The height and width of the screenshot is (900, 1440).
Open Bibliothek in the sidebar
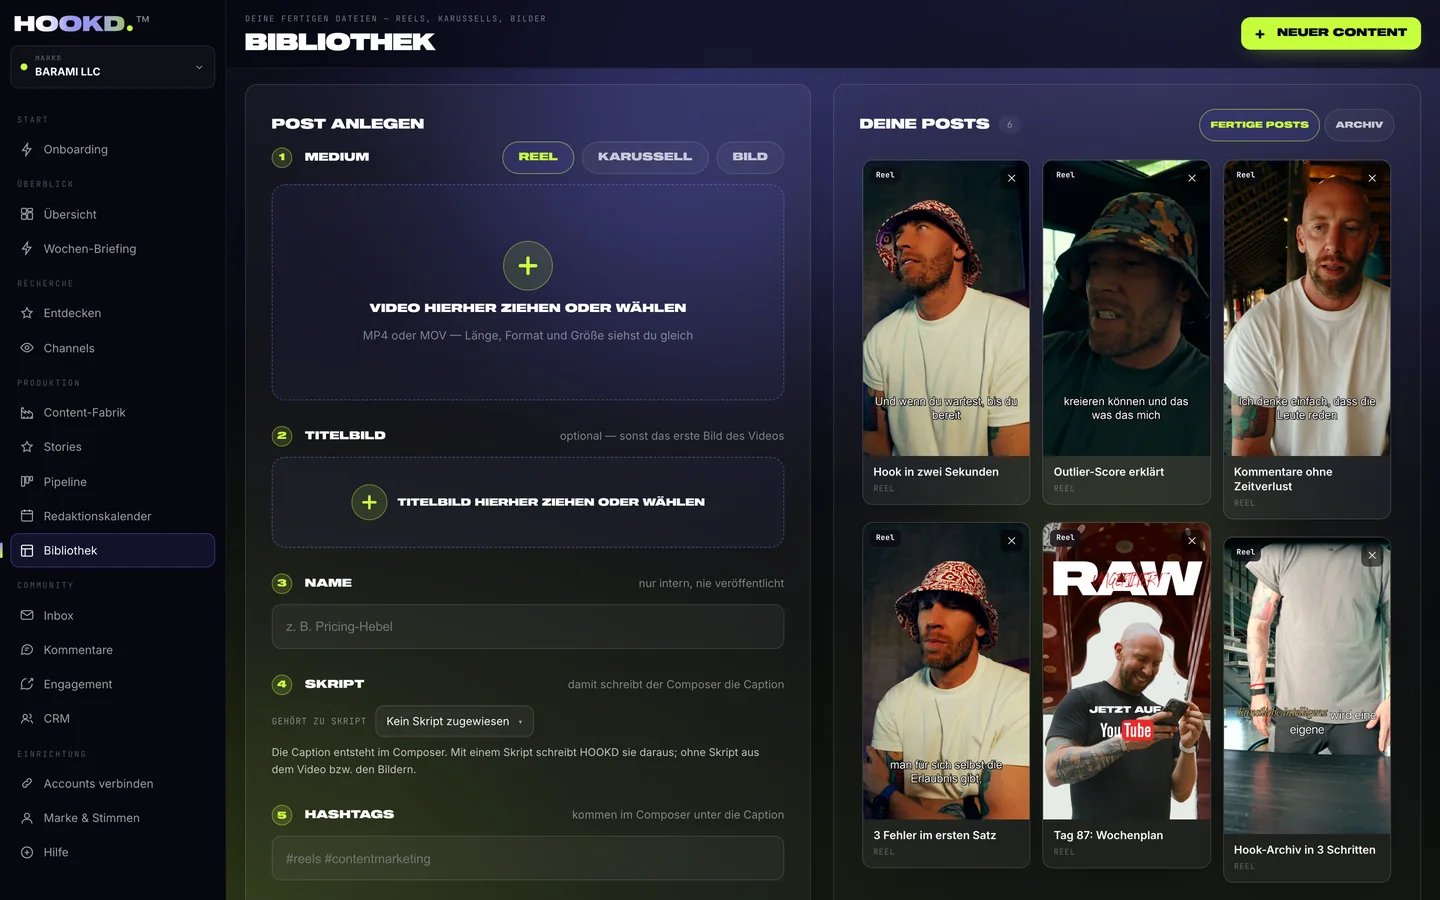113,551
